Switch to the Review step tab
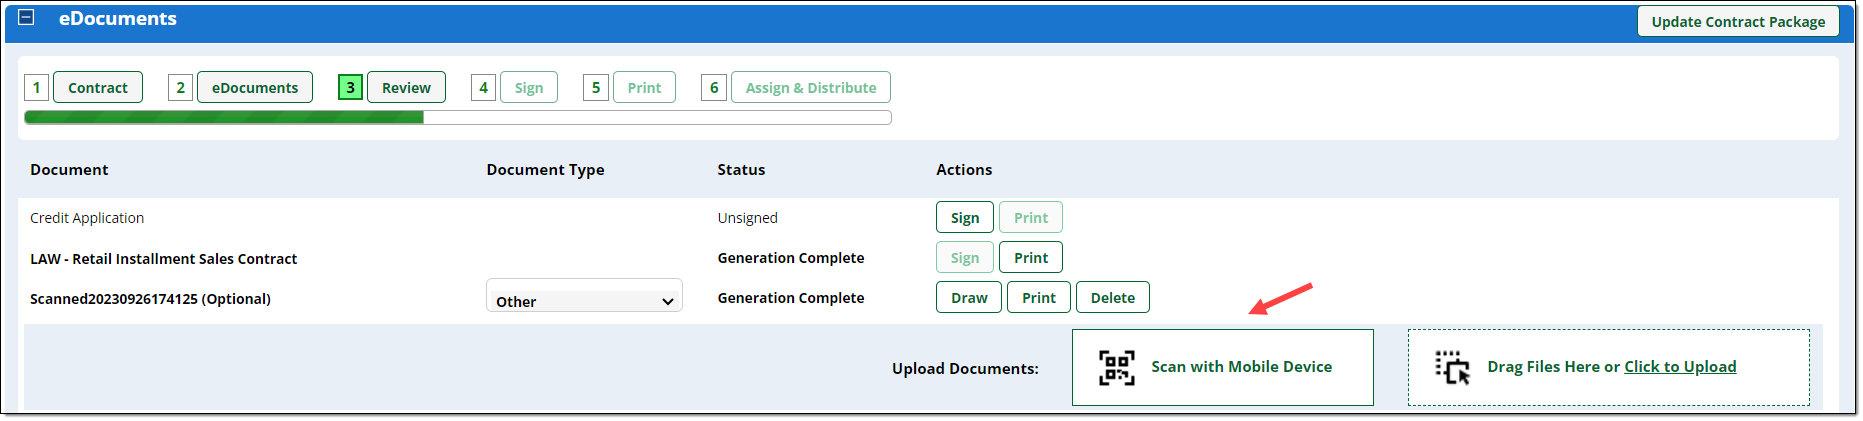The image size is (1863, 421). pyautogui.click(x=406, y=87)
